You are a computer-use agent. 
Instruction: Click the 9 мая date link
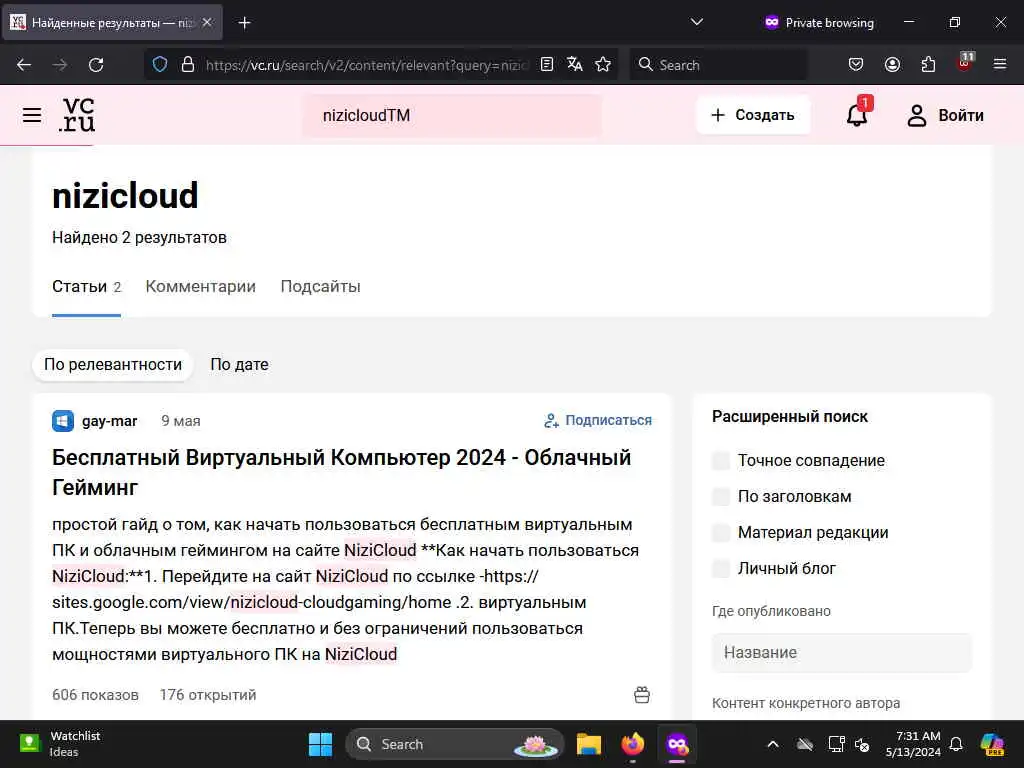[181, 421]
